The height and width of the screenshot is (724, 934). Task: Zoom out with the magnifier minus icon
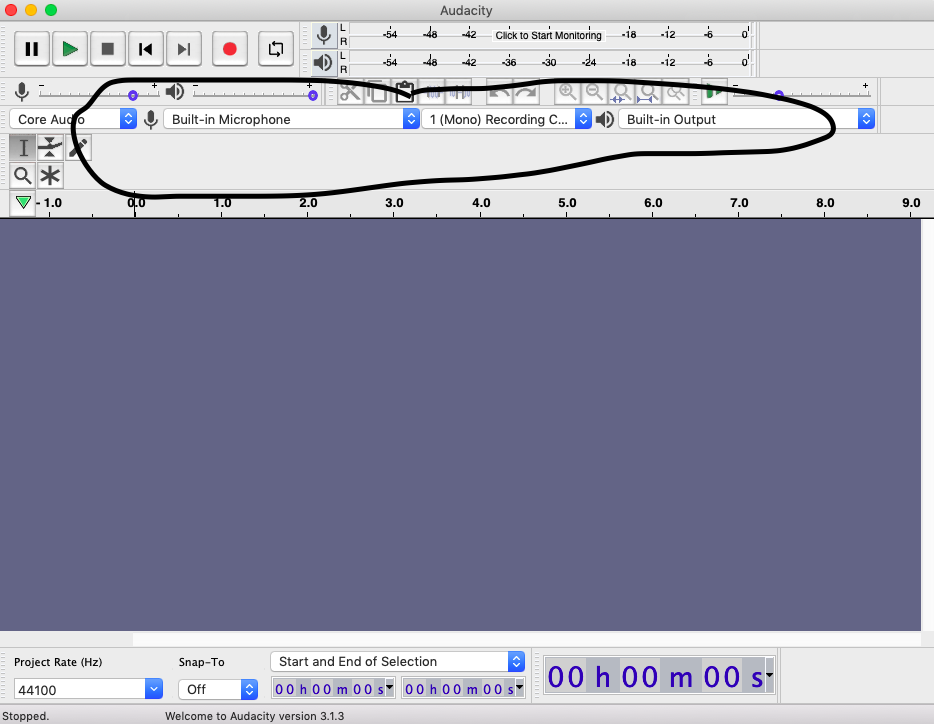click(594, 92)
